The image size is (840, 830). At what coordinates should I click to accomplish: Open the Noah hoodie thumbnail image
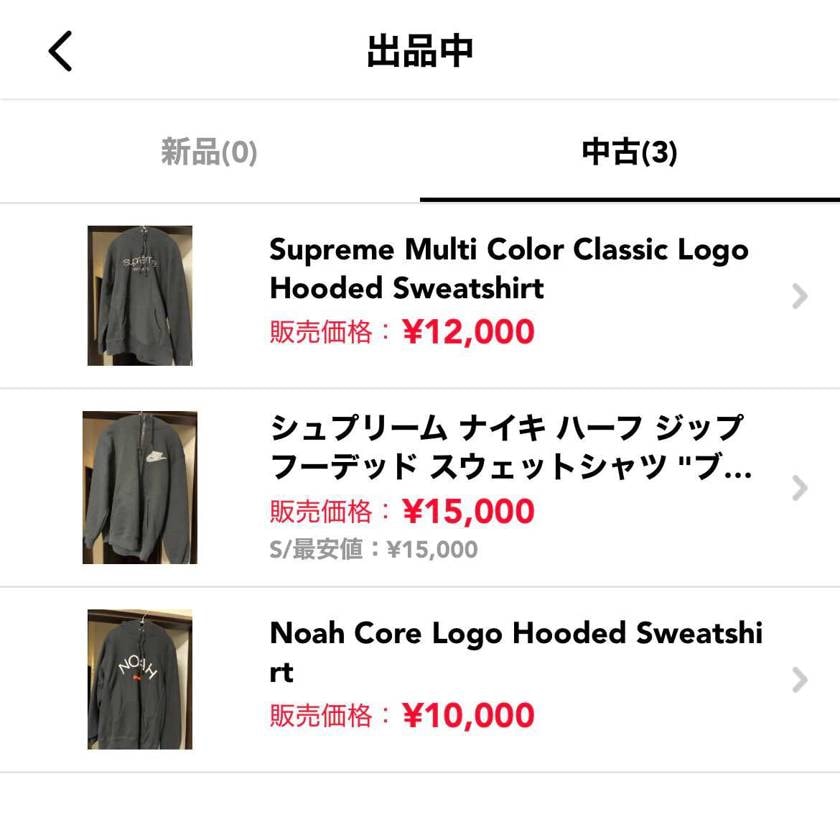(140, 679)
